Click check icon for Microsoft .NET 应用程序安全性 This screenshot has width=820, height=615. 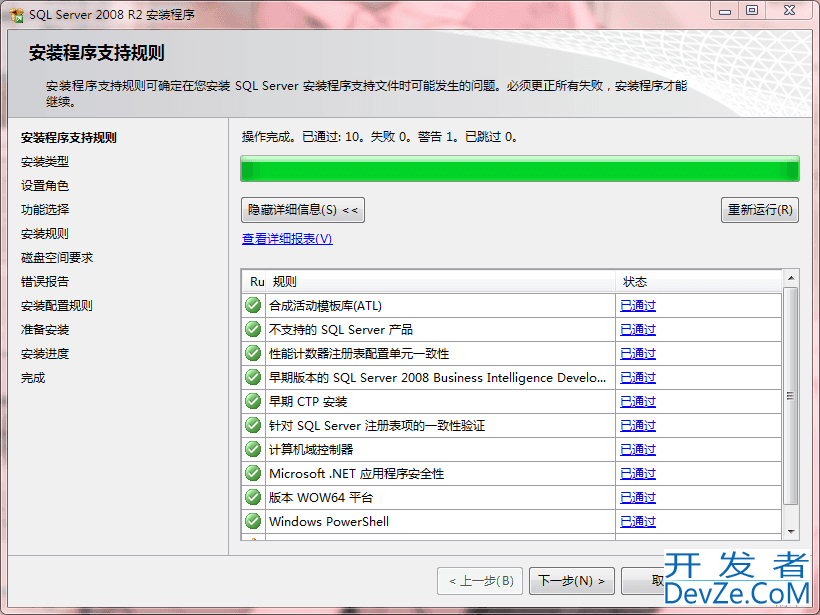click(253, 473)
